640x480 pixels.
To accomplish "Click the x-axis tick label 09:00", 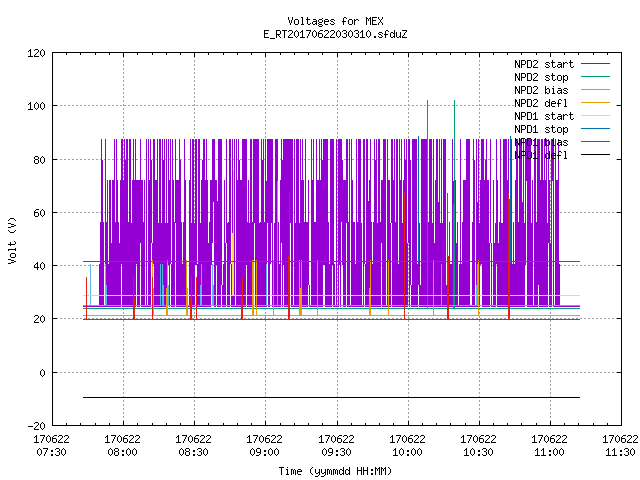I will (264, 453).
